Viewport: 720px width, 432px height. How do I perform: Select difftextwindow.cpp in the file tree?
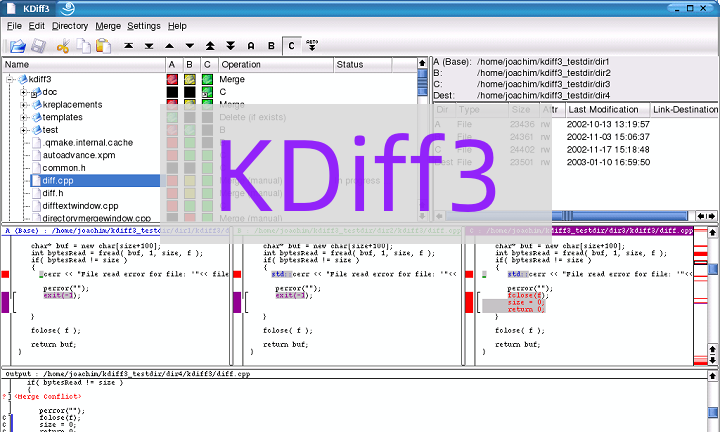[x=82, y=205]
